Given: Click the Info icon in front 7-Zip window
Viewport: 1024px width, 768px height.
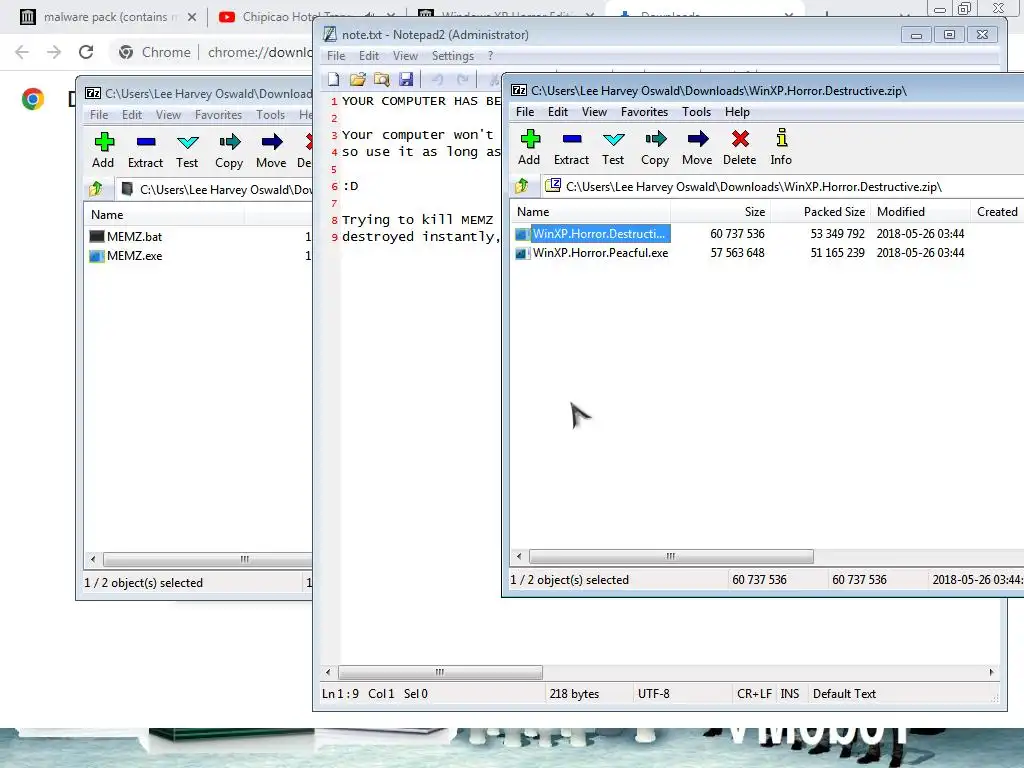Looking at the screenshot, I should [x=781, y=138].
